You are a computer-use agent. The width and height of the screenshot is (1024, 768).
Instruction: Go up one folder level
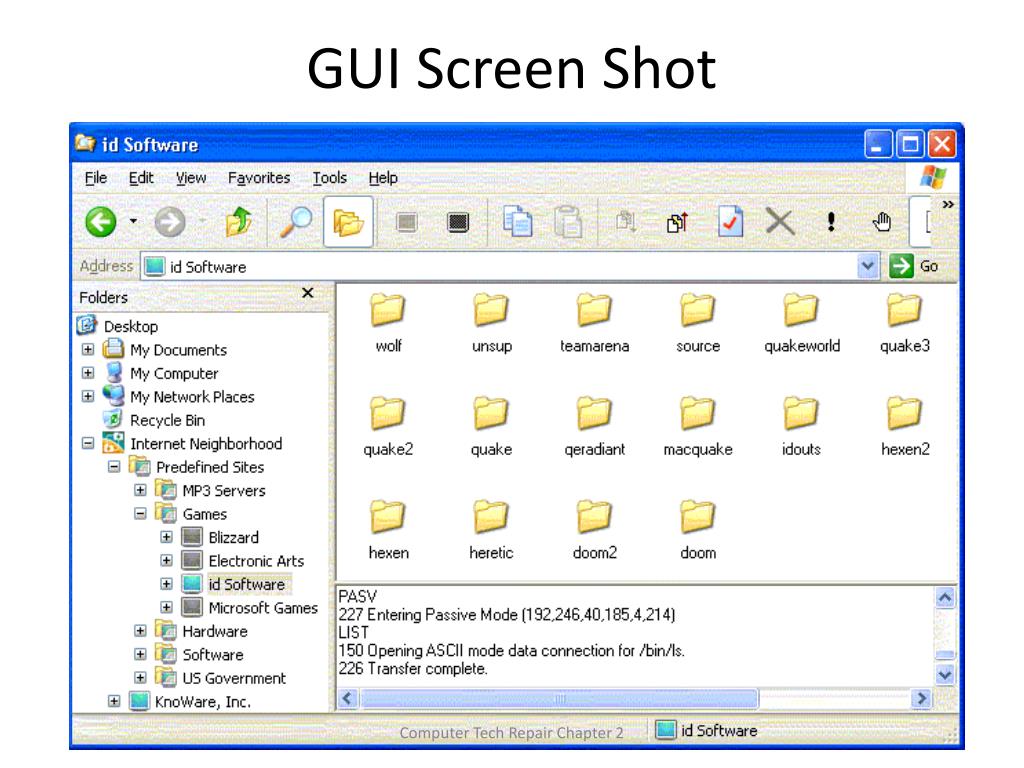coord(239,222)
